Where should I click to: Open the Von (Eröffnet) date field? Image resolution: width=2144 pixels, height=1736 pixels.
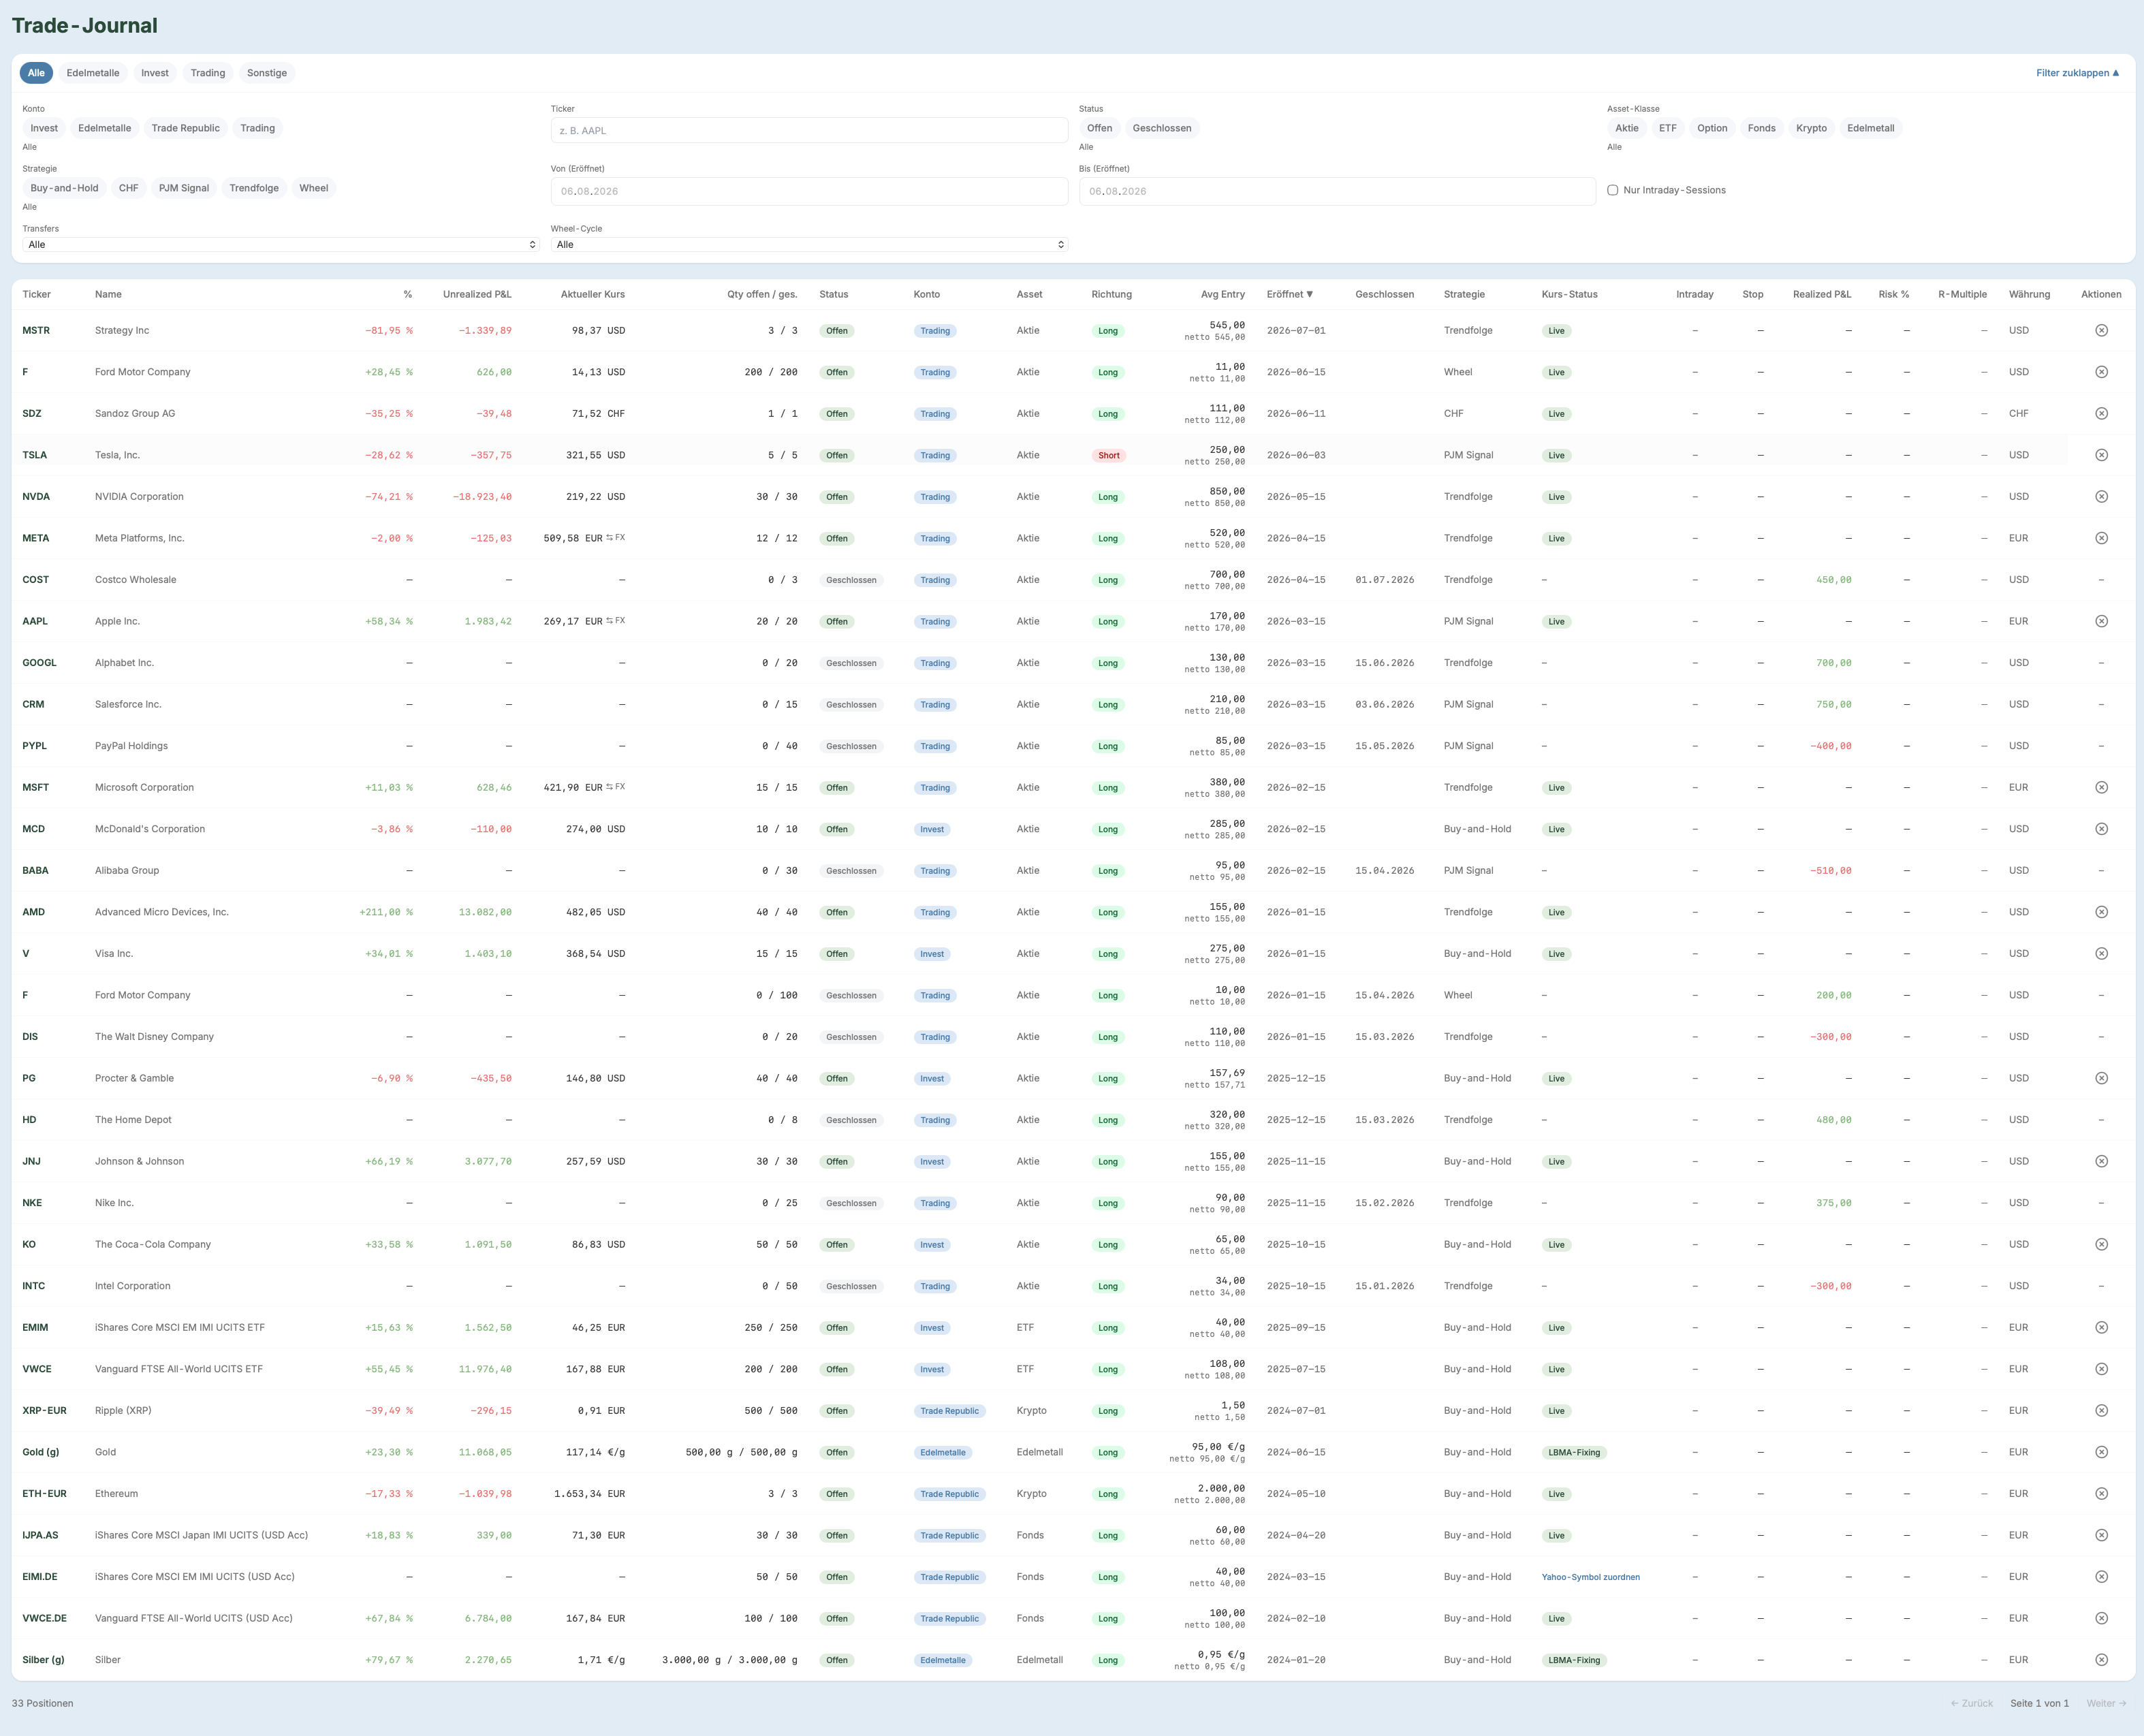coord(809,191)
